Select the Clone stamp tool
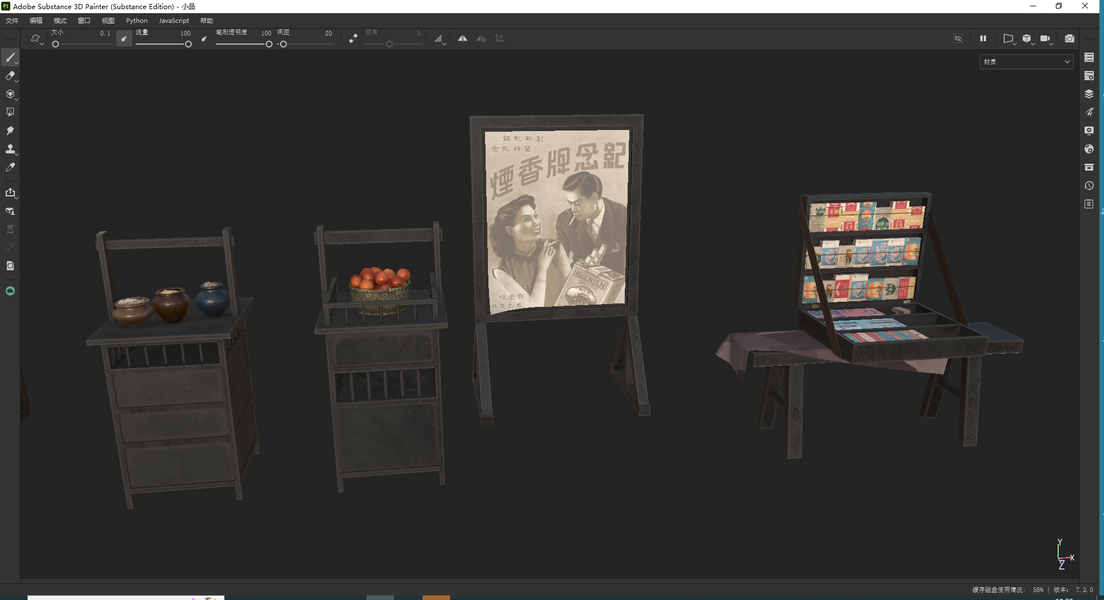 (11, 149)
